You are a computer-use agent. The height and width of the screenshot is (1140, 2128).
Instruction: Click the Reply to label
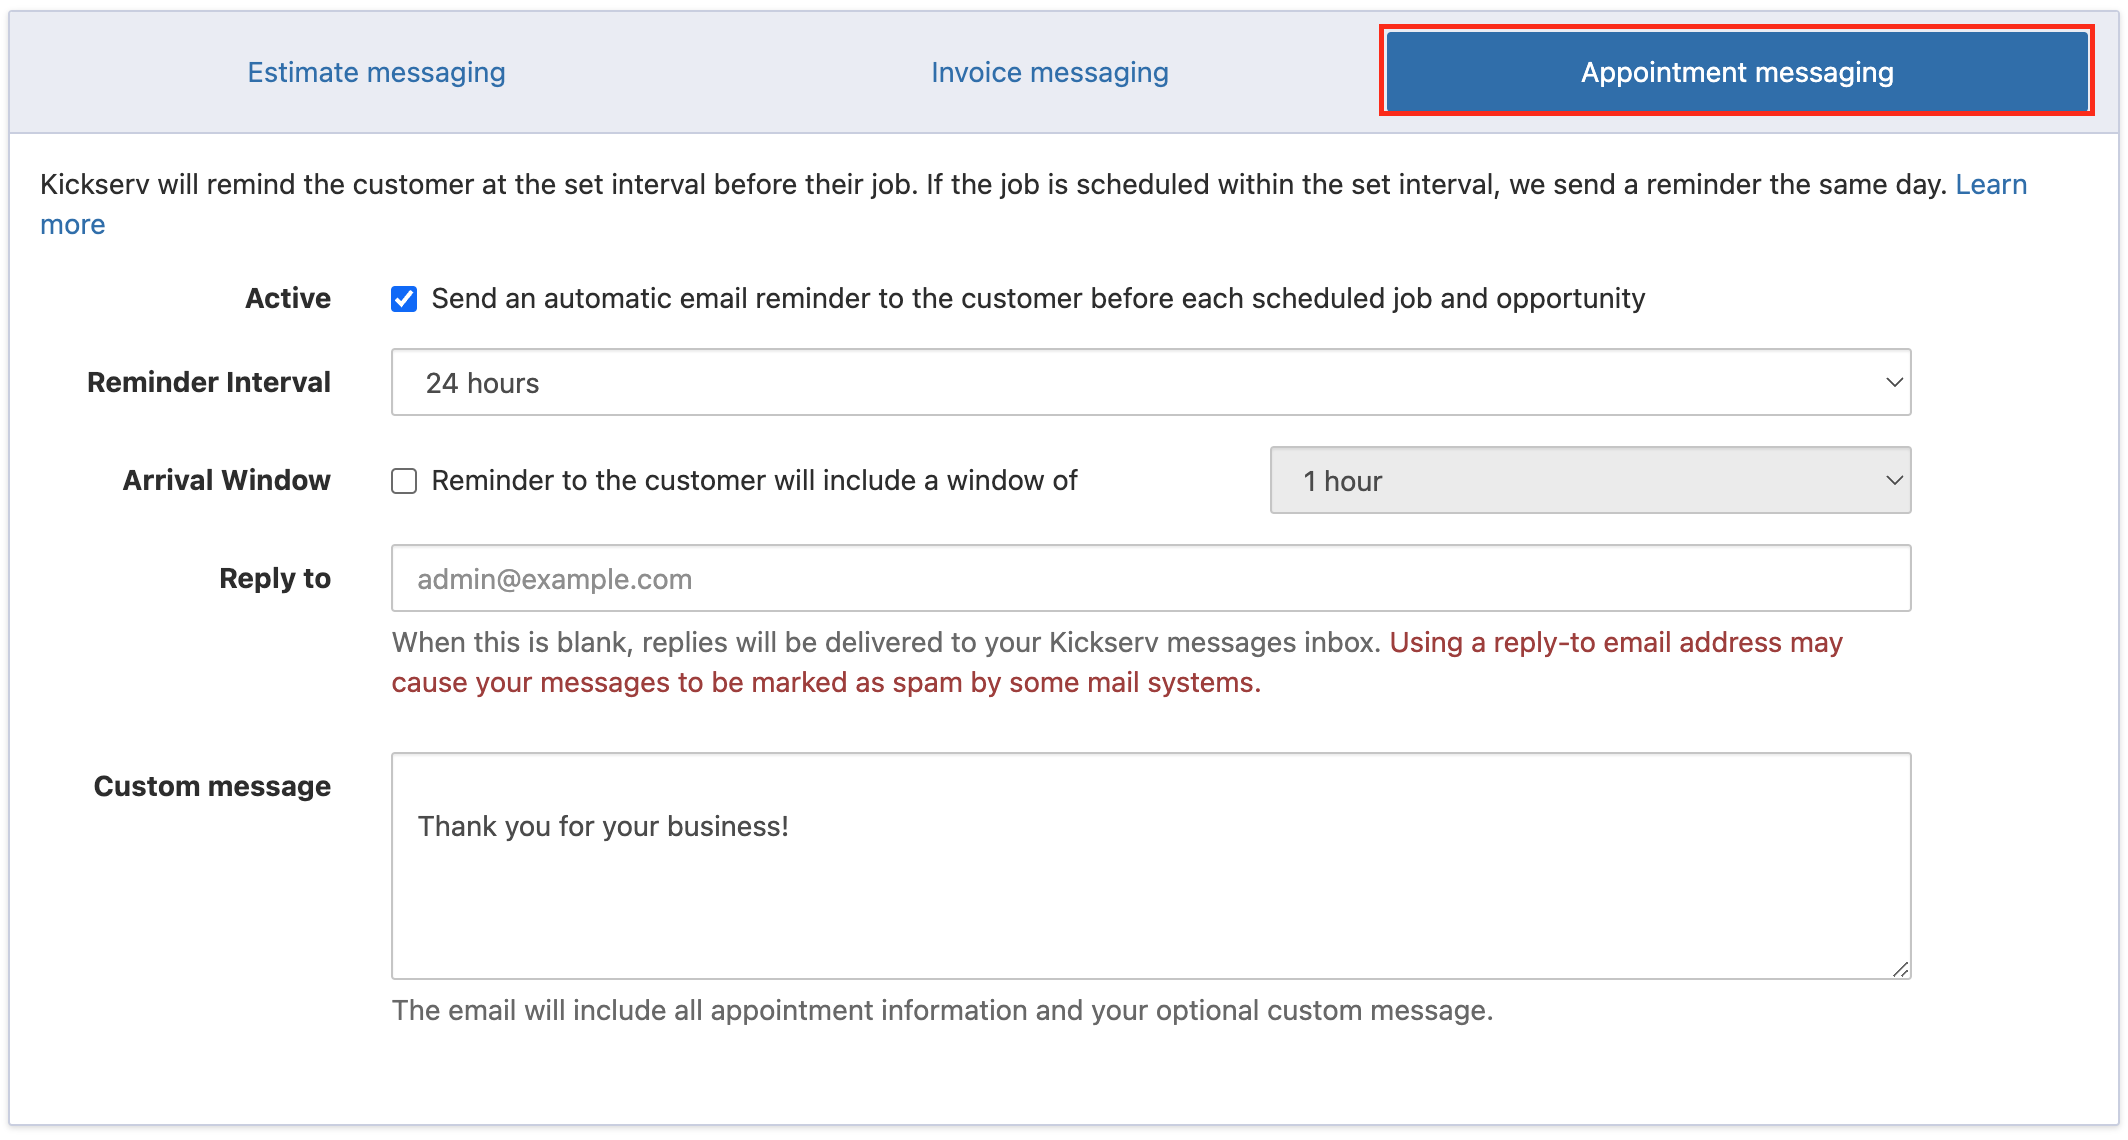point(275,579)
